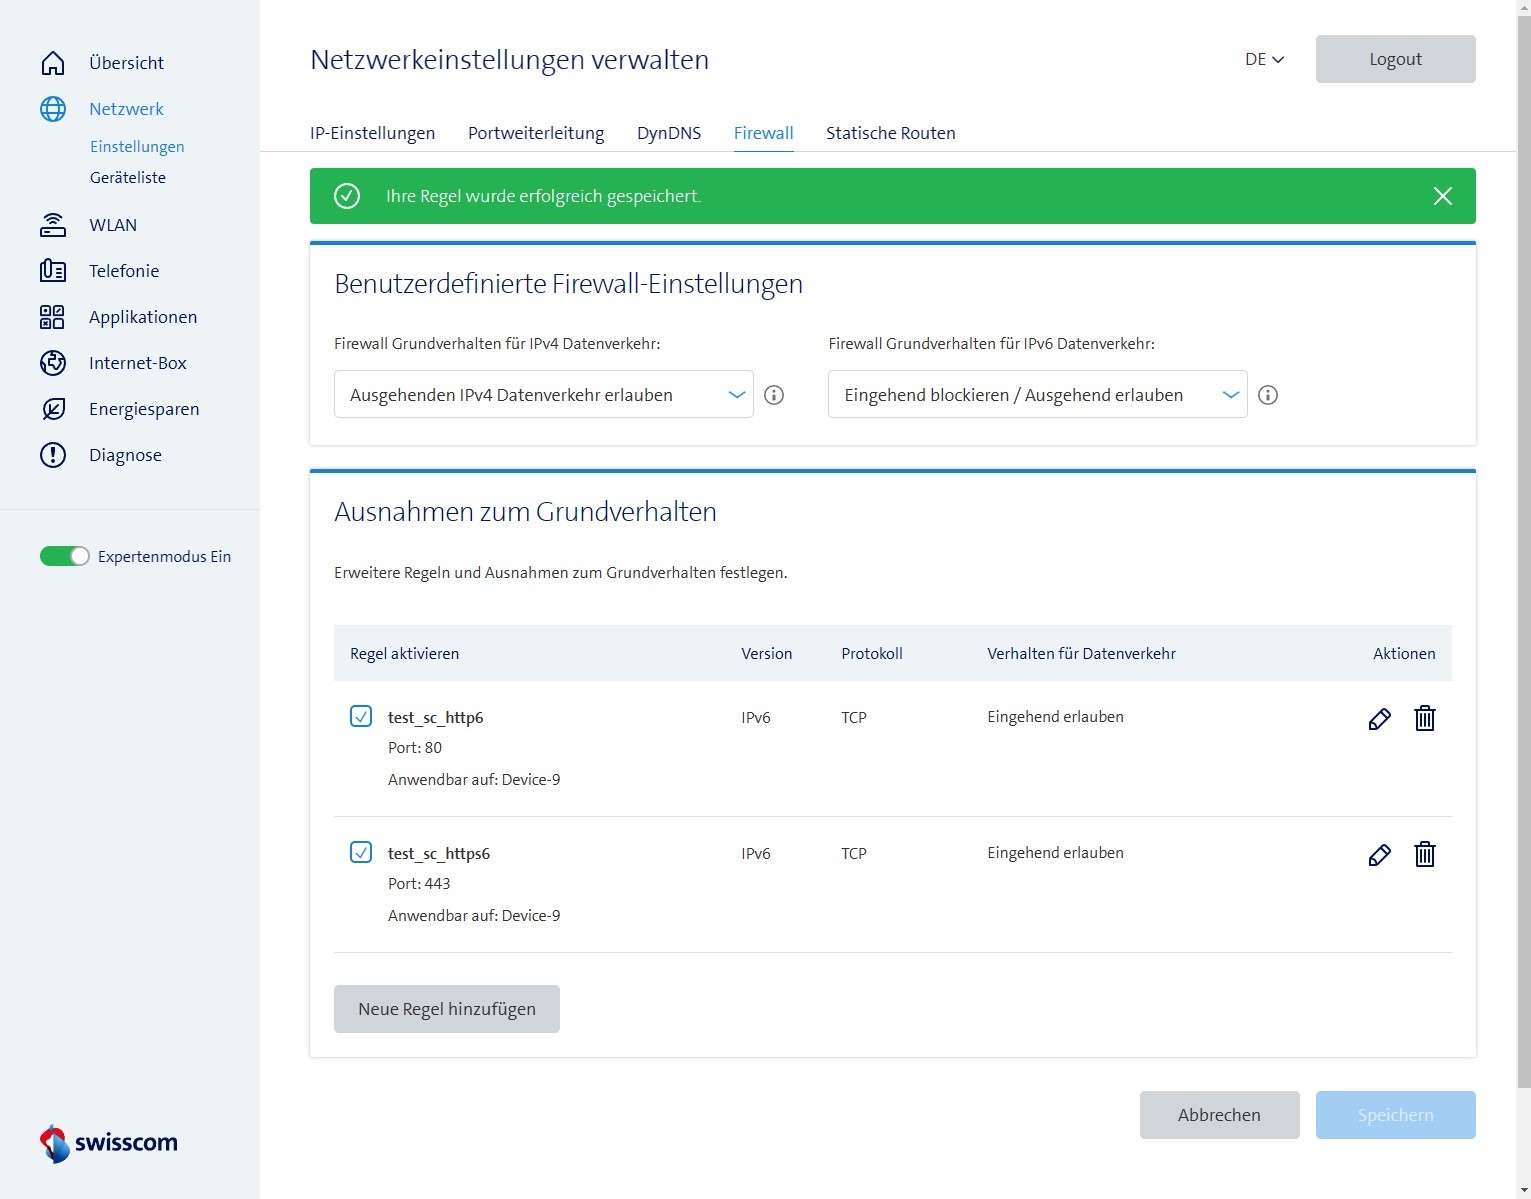The image size is (1531, 1199).
Task: Open Geräteliste in the sidebar
Action: 128,177
